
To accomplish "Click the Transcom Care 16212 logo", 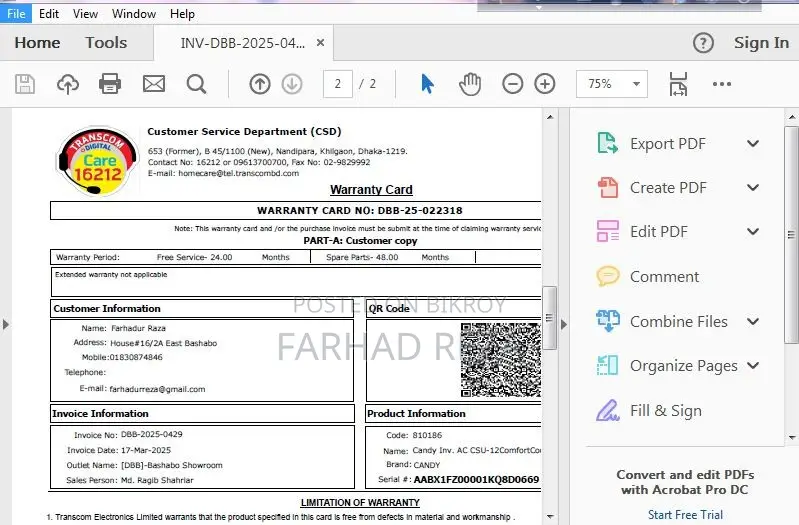I will pyautogui.click(x=97, y=161).
